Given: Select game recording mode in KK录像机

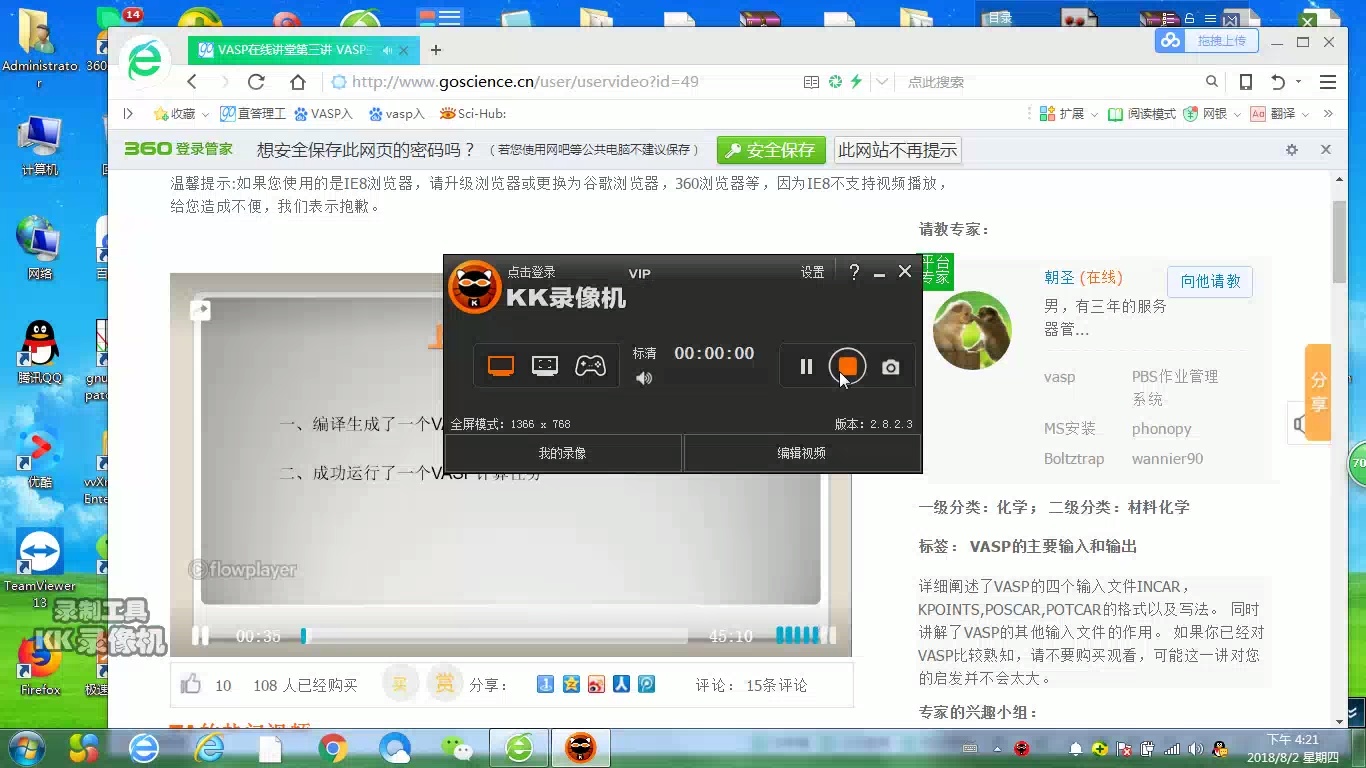Looking at the screenshot, I should pyautogui.click(x=591, y=366).
